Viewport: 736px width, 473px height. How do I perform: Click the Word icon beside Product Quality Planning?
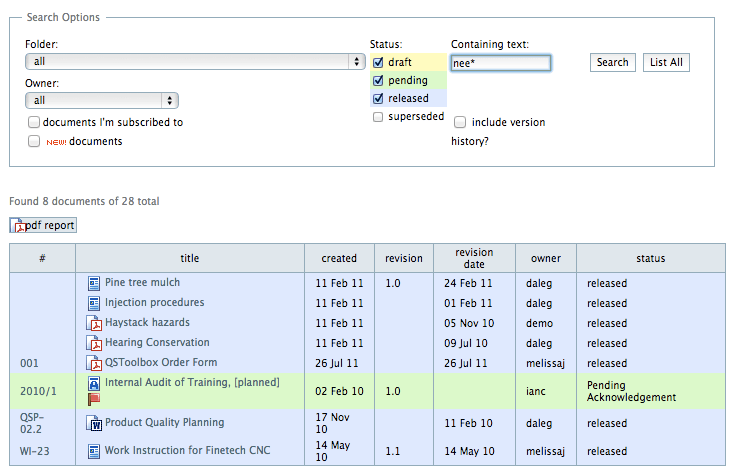[94, 423]
